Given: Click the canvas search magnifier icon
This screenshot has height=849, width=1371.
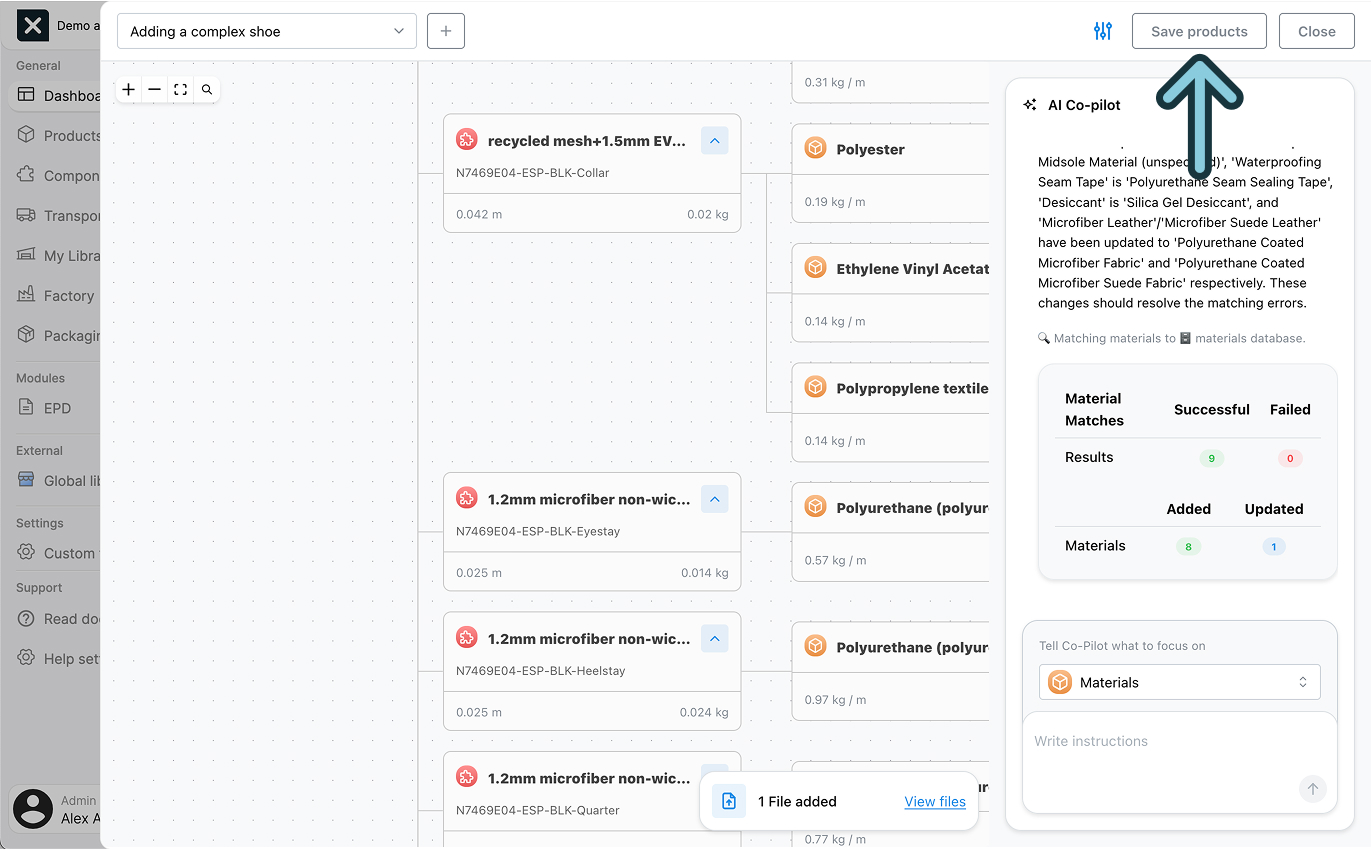Looking at the screenshot, I should 207,90.
